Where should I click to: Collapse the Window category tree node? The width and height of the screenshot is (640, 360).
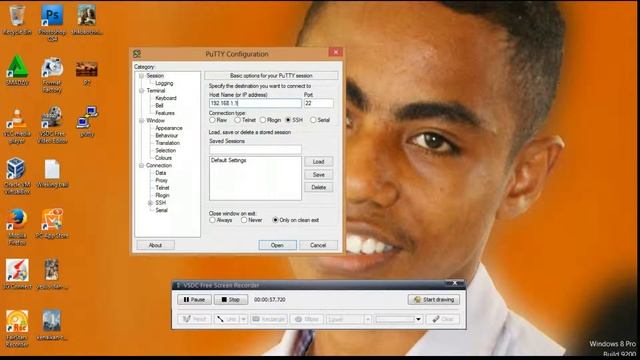pos(141,120)
